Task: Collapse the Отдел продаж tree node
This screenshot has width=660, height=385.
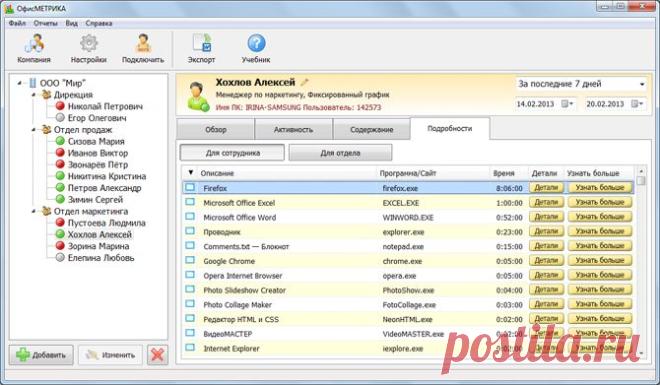Action: coord(34,130)
